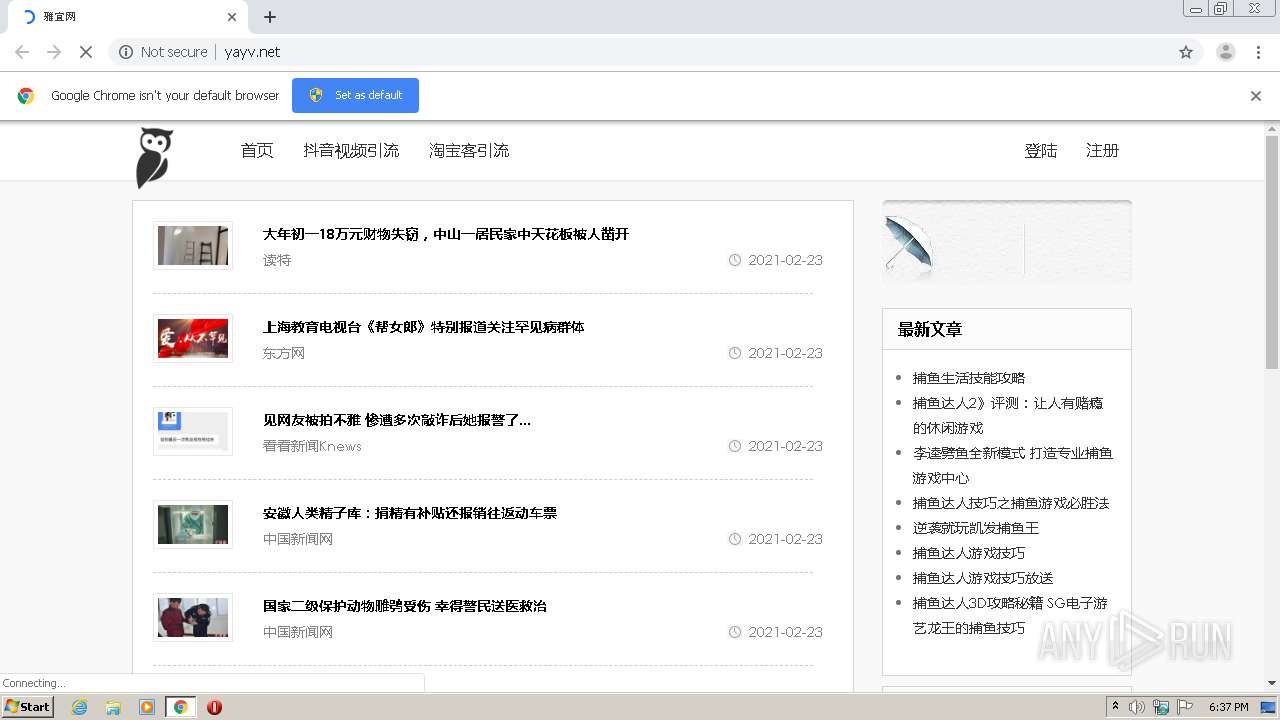Screen dimensions: 1280x720
Task: Click source 看看新闻Knews
Action: [x=312, y=446]
